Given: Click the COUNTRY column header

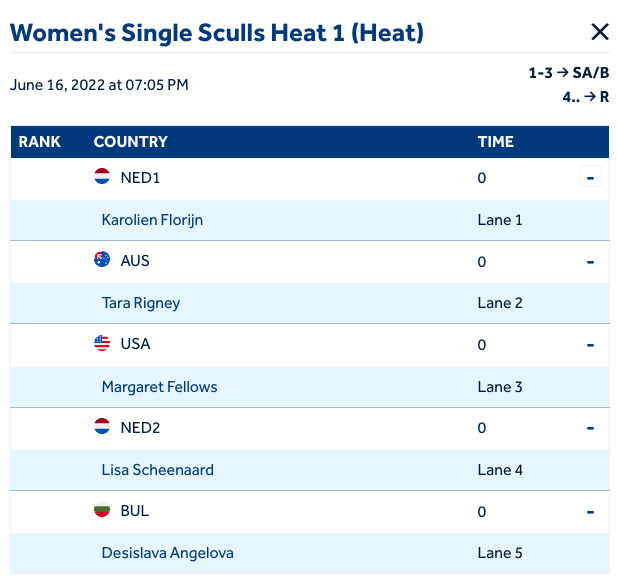Looking at the screenshot, I should [x=131, y=142].
